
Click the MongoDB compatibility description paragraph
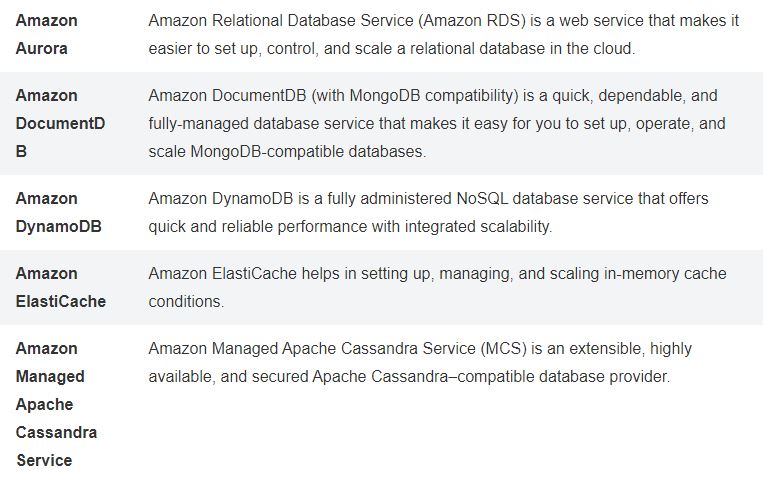[437, 123]
